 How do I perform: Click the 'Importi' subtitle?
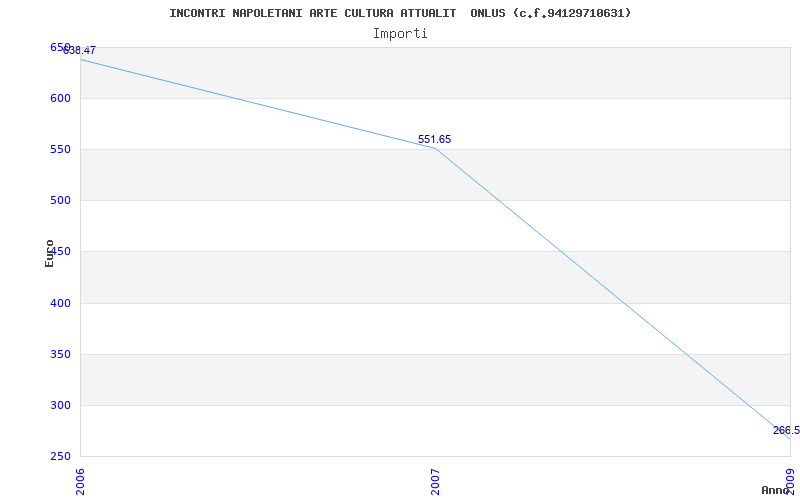click(400, 34)
